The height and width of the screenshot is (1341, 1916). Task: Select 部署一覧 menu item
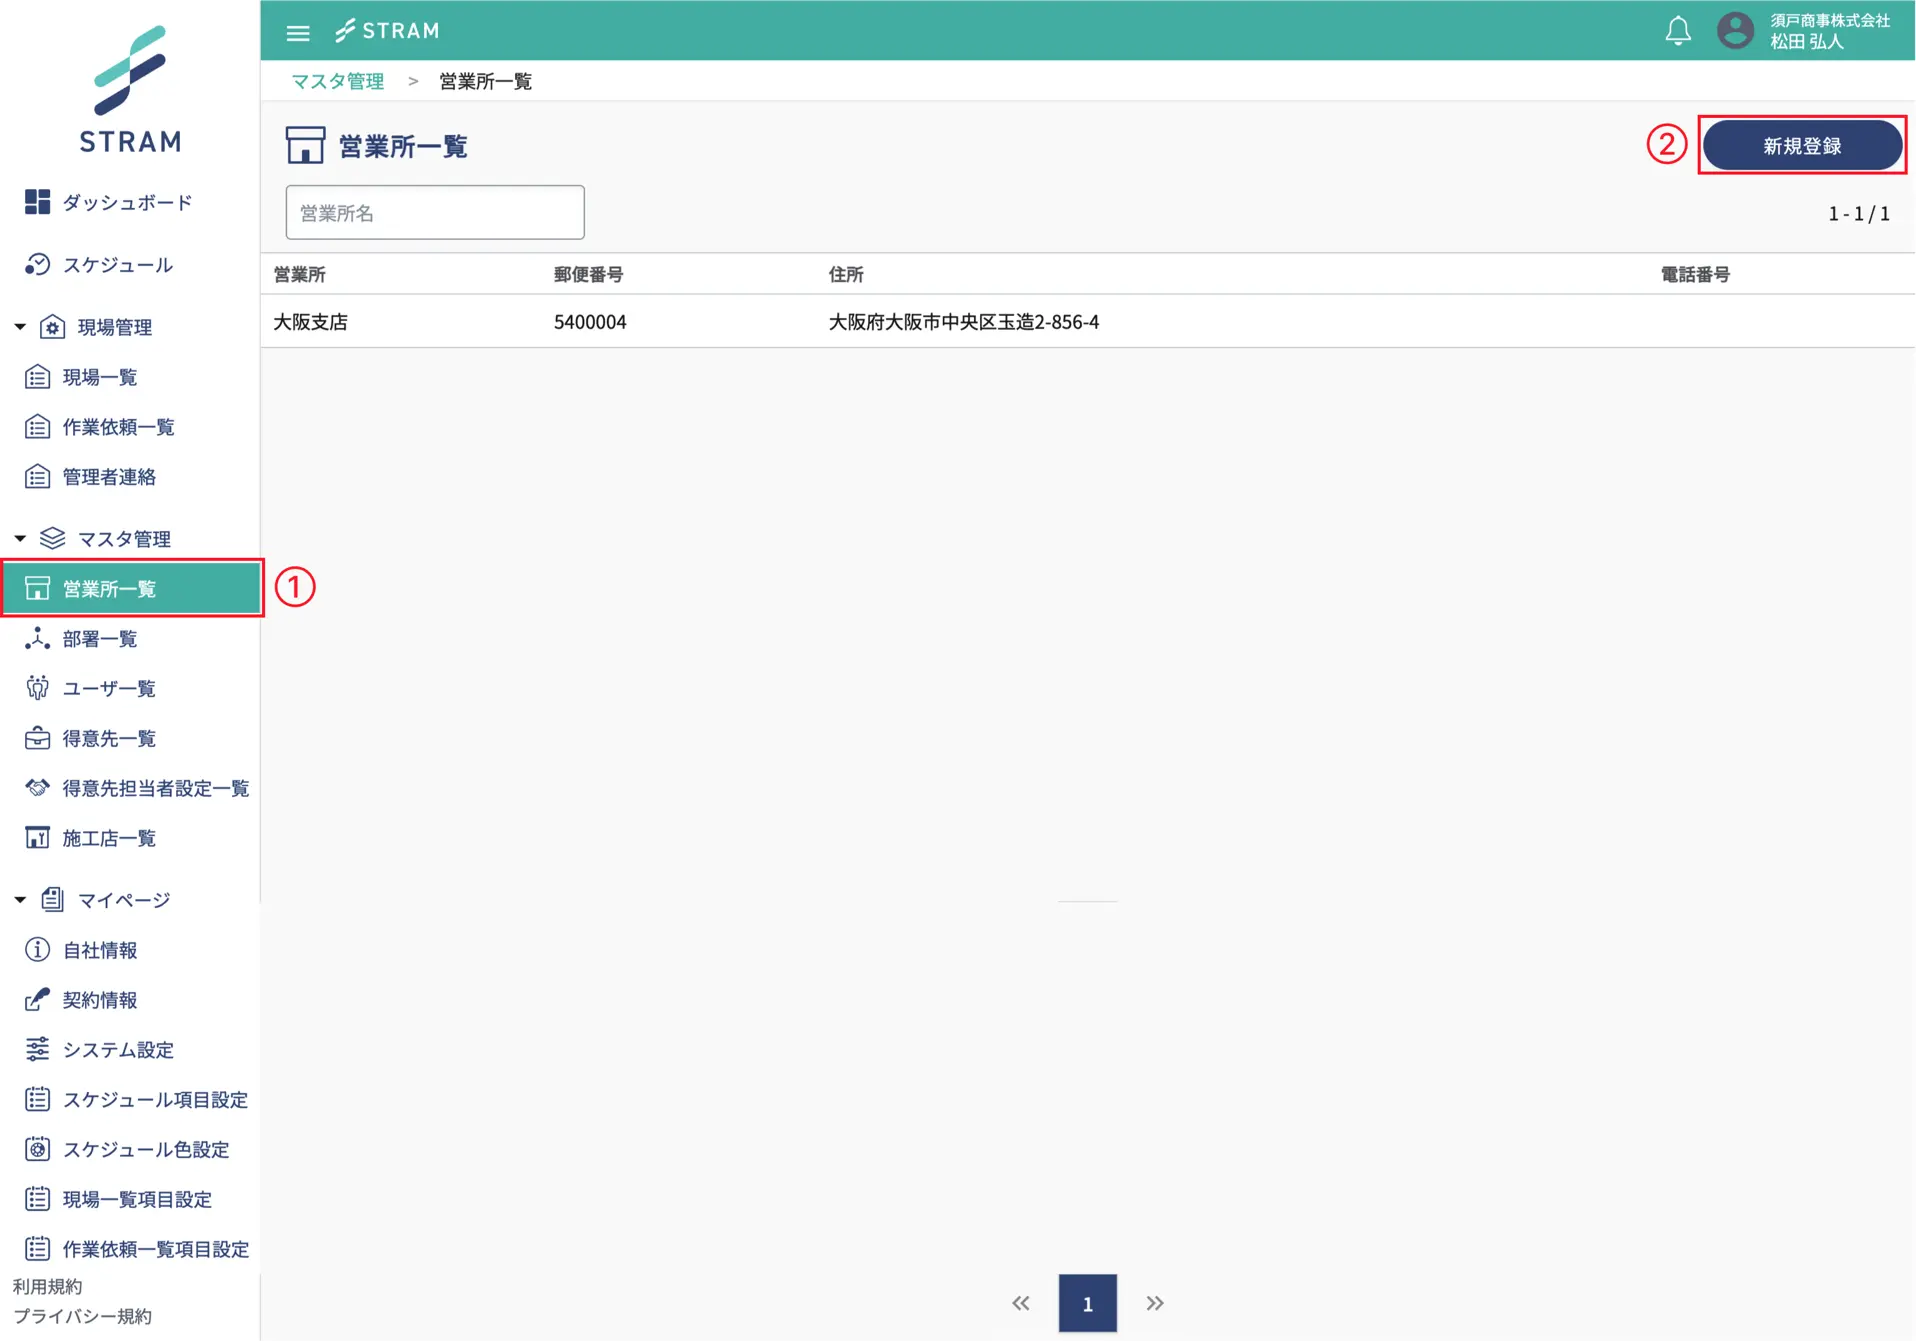[x=100, y=638]
